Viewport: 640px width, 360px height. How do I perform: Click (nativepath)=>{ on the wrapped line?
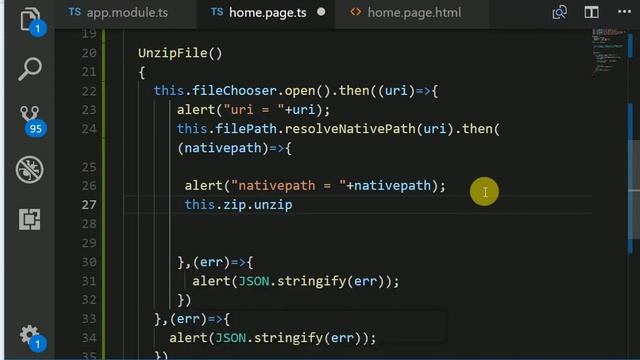[x=234, y=148]
